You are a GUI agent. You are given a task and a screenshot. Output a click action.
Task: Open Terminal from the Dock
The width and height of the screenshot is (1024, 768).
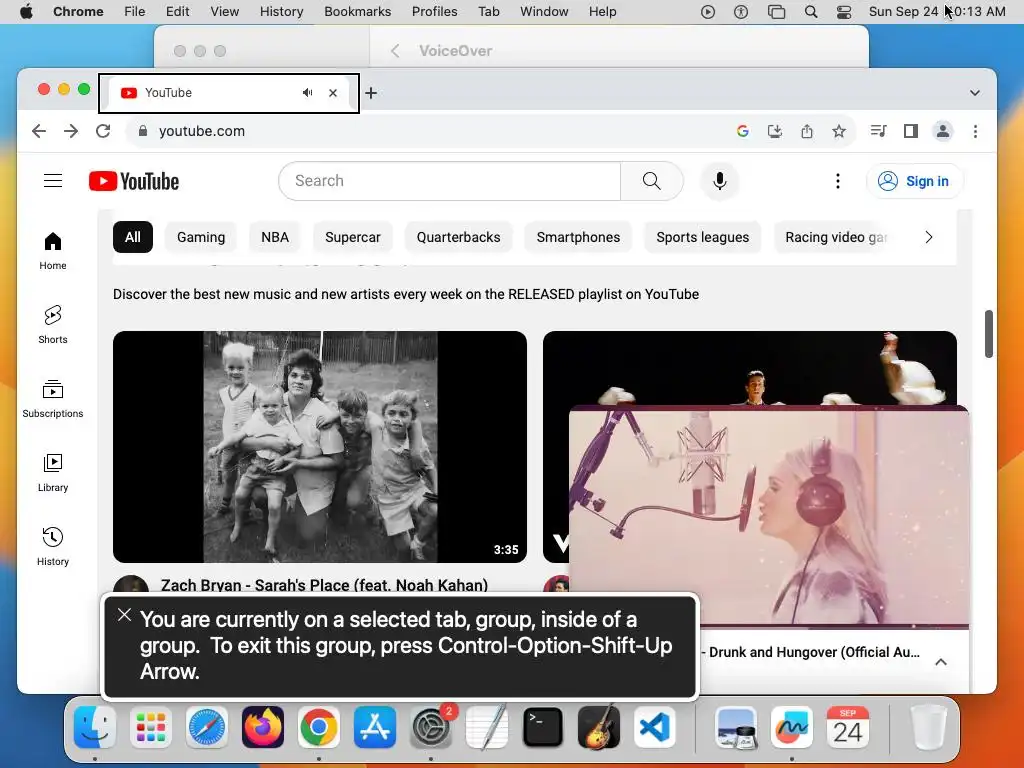point(543,727)
